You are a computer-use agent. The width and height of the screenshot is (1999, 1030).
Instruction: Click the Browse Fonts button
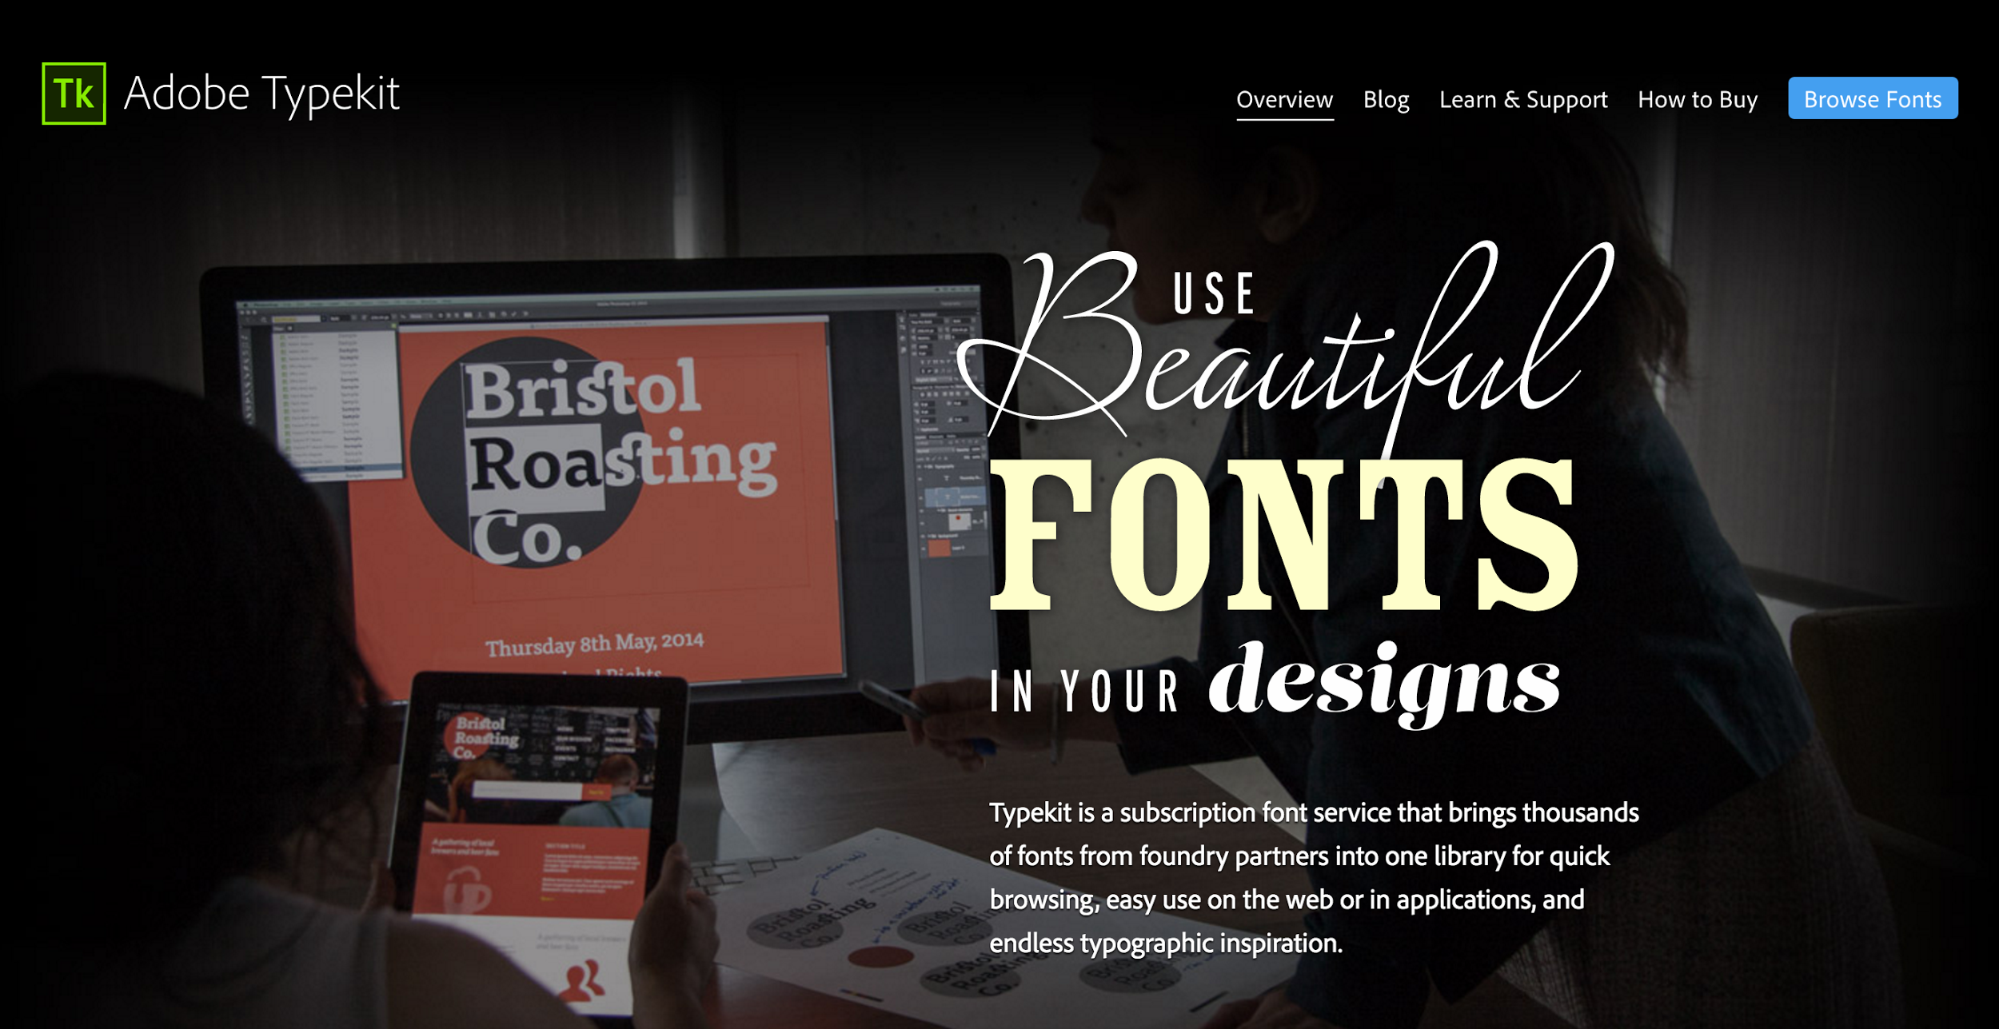click(x=1872, y=98)
